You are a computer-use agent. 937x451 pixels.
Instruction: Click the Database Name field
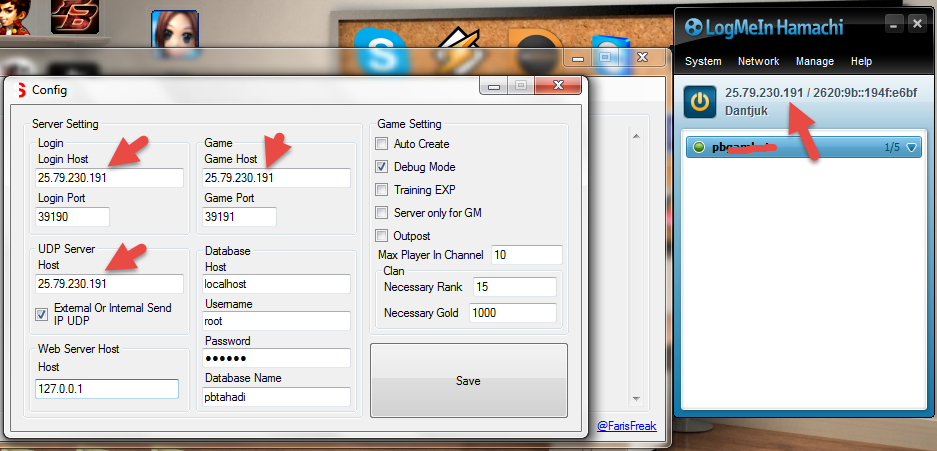coord(276,397)
